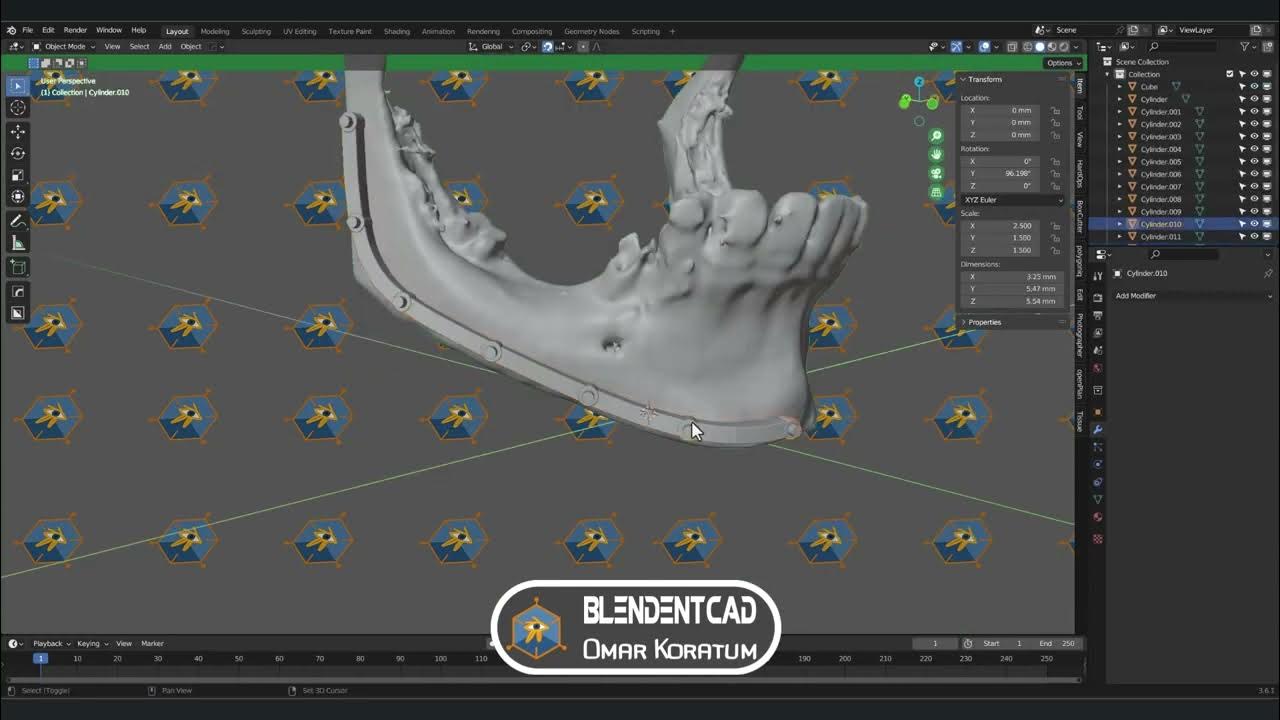1280x720 pixels.
Task: Click the viewport zoom magnifier gizmo
Action: tap(936, 135)
